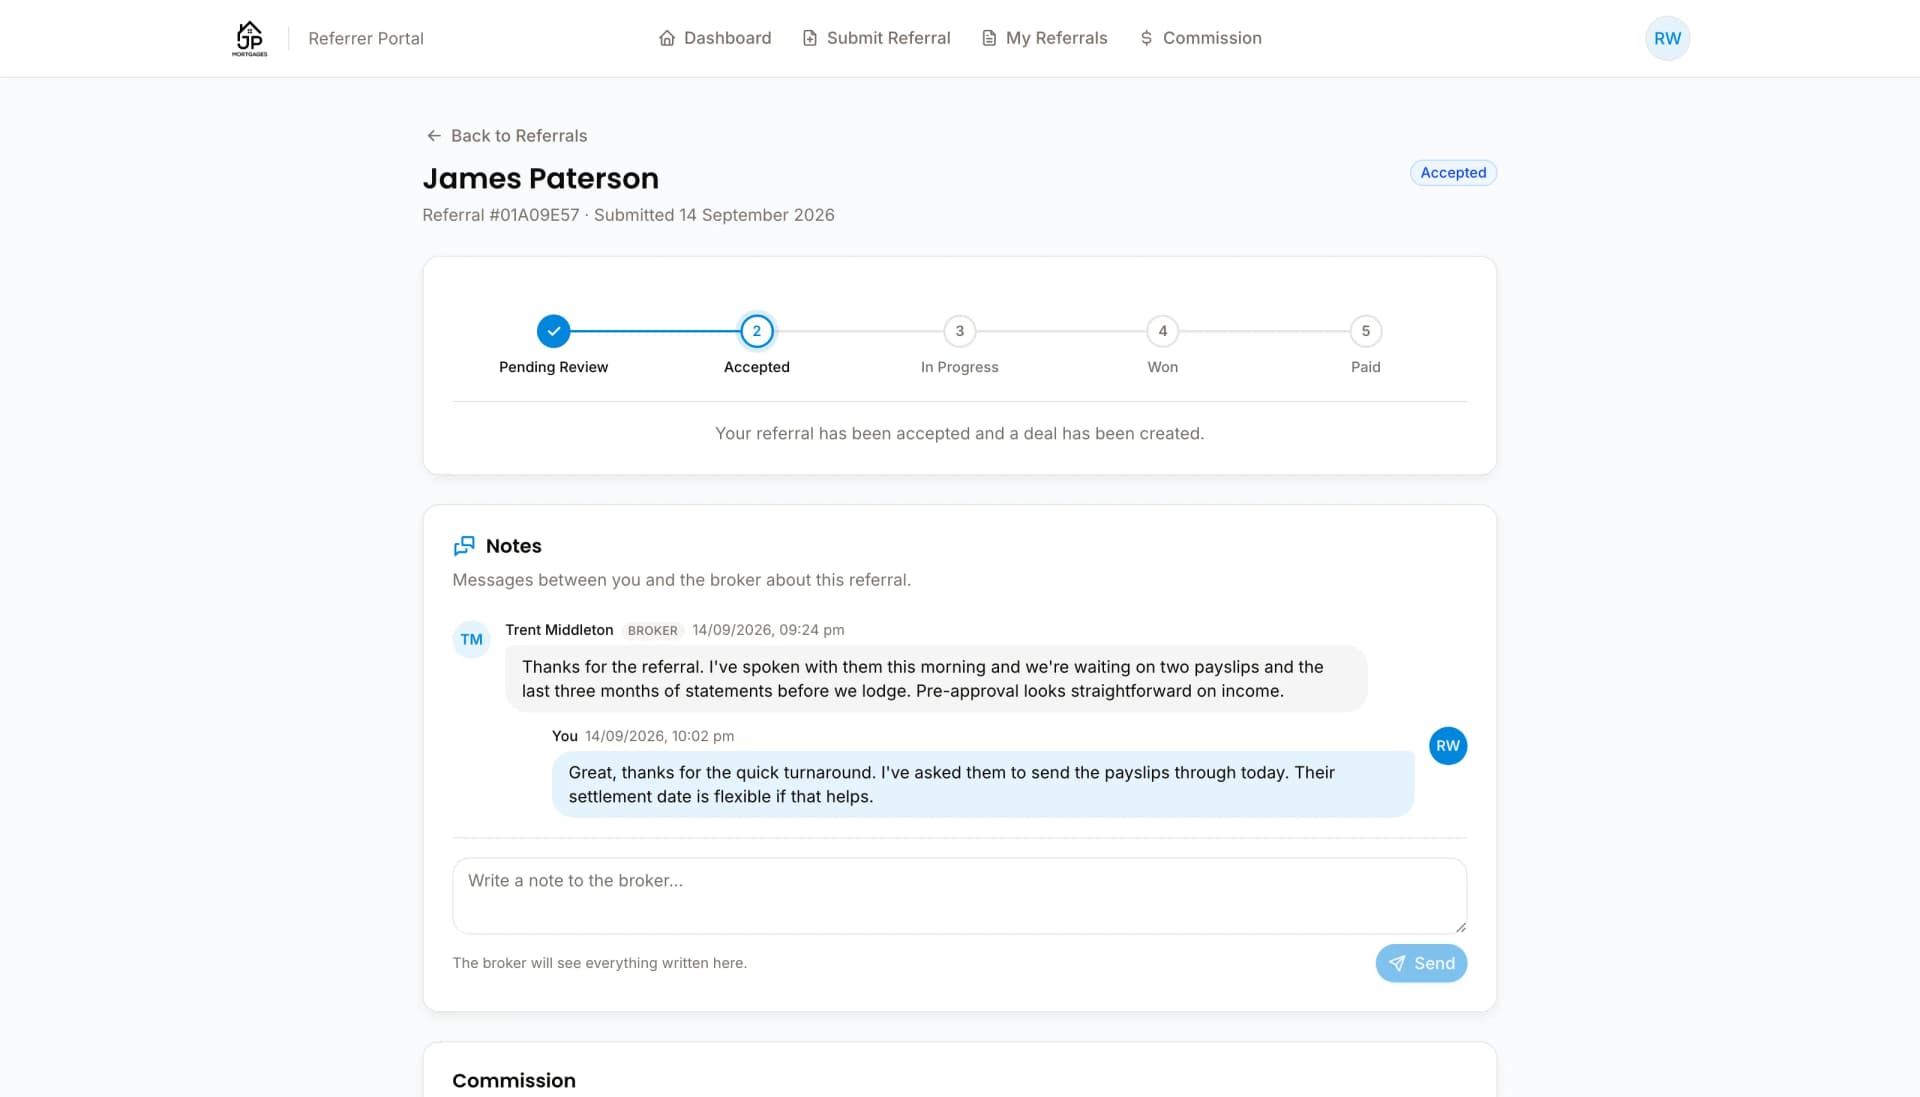Open Submit Referral in the navigation
1920x1097 pixels.
[876, 38]
